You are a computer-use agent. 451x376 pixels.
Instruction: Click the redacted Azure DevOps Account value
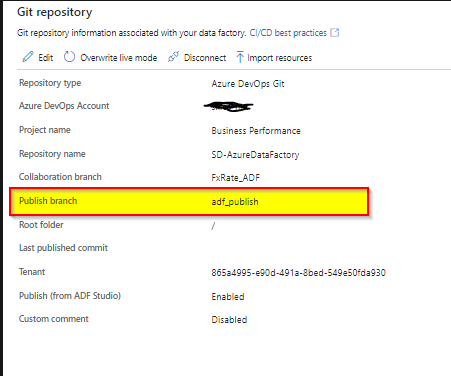click(229, 107)
